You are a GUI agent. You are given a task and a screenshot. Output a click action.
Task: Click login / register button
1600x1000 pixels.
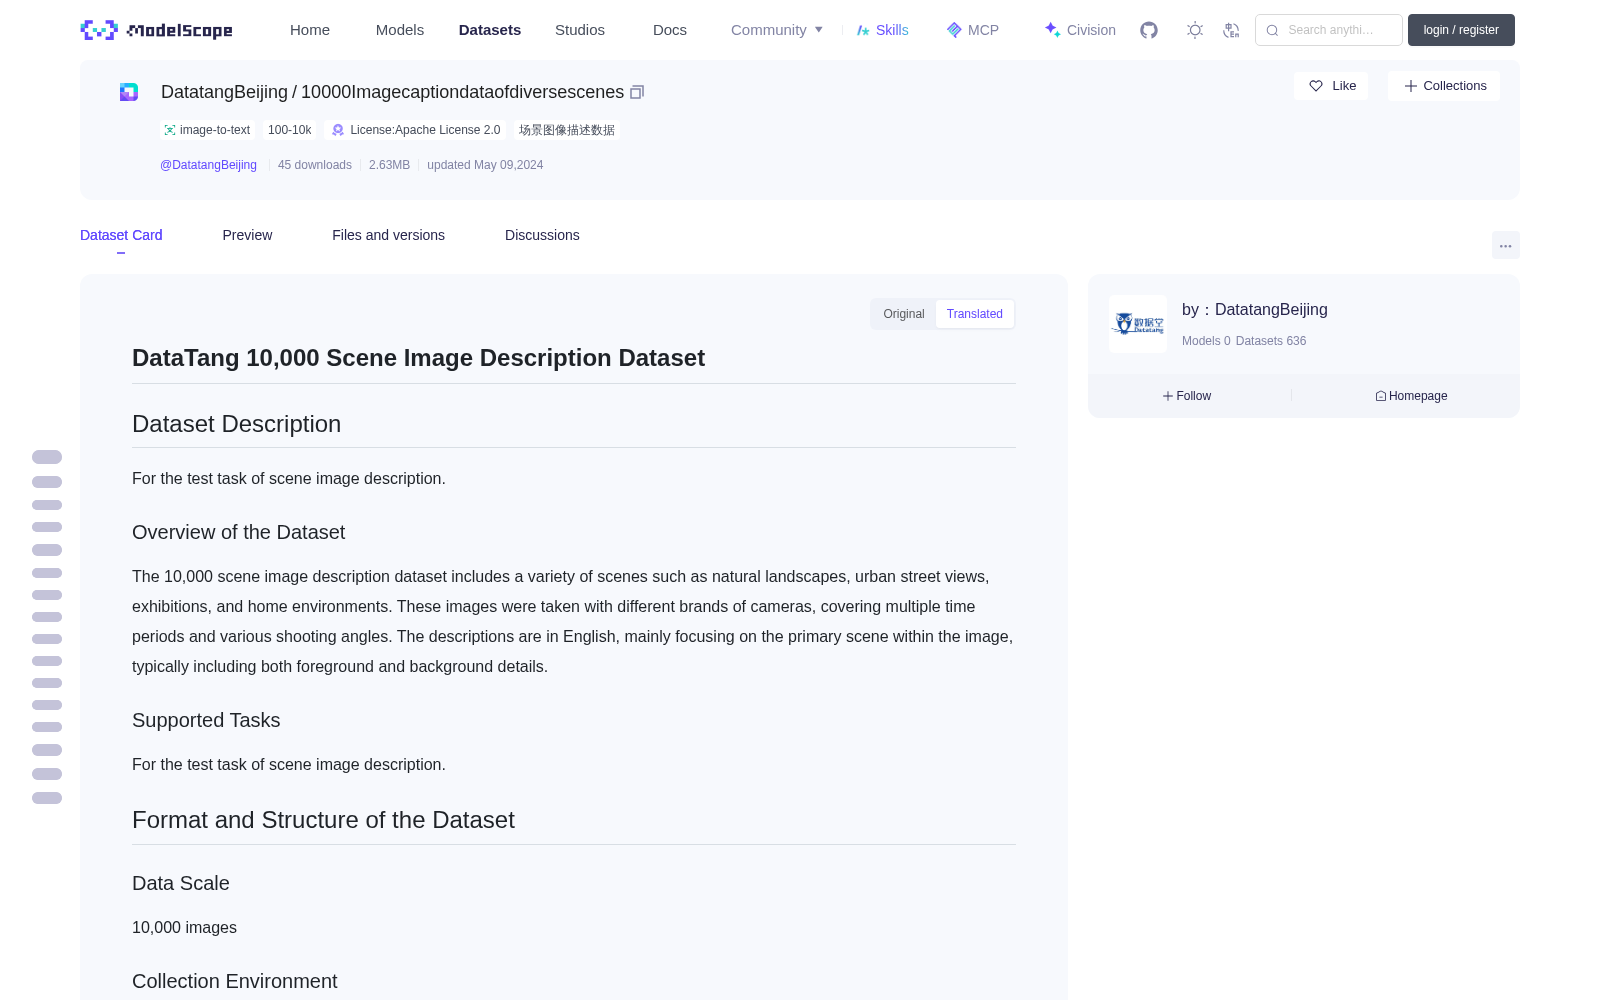tap(1461, 30)
